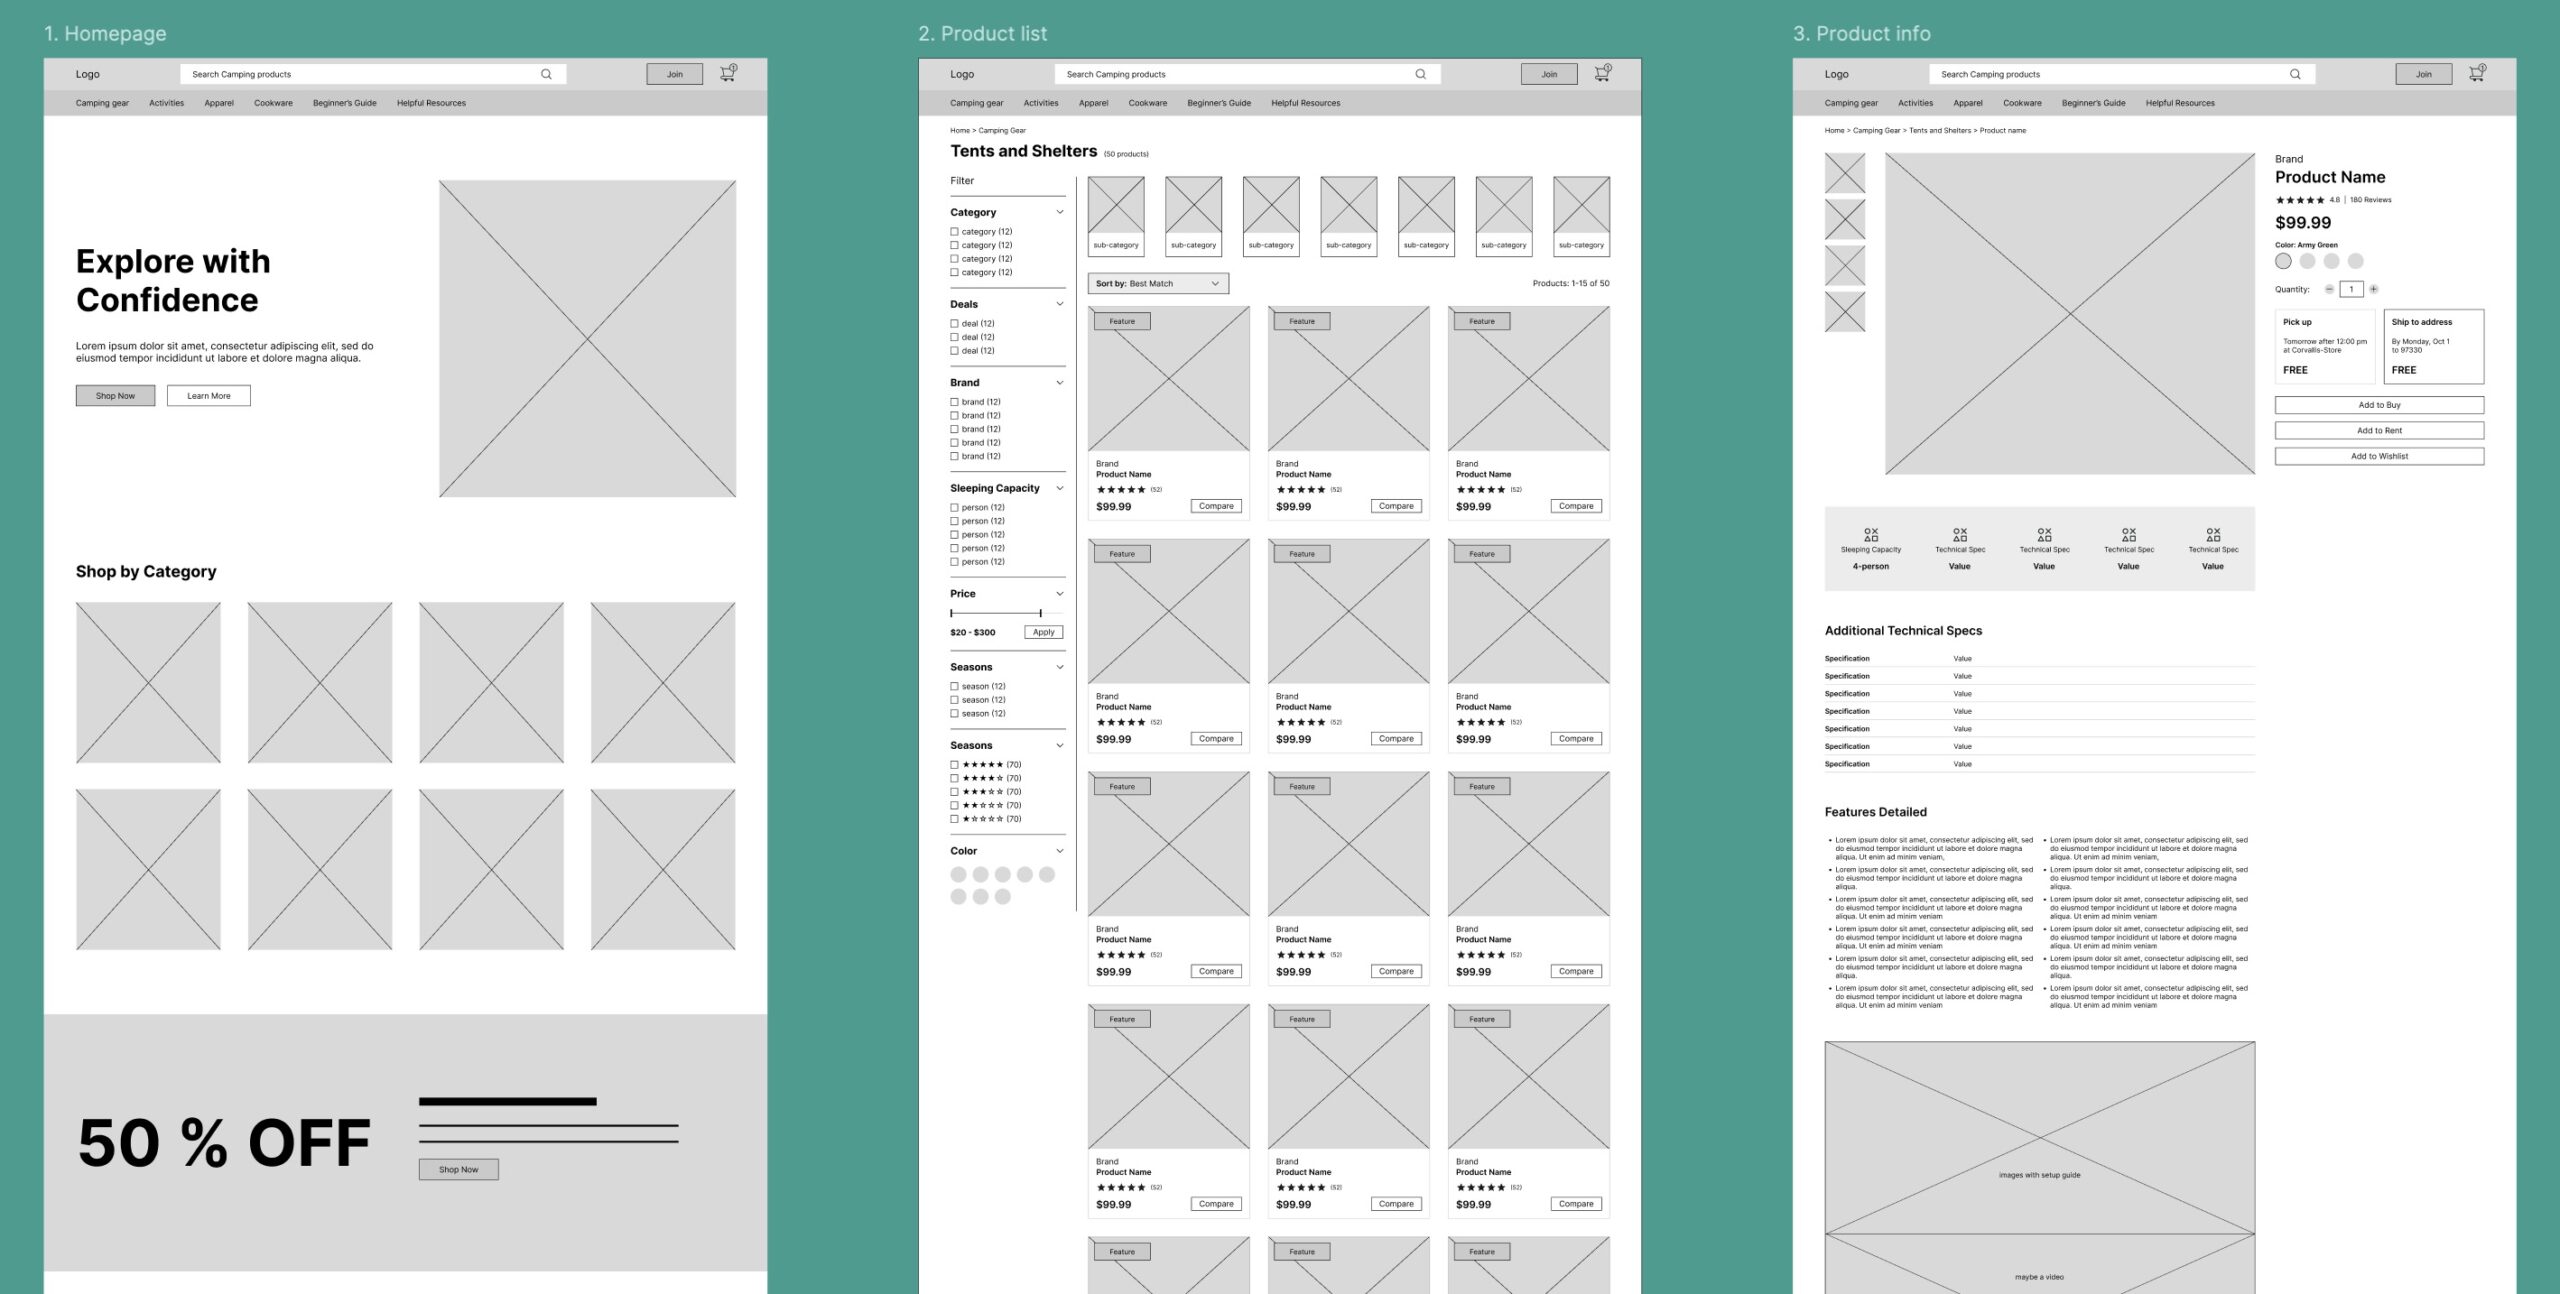Select the outlined Army Green color swatch
The width and height of the screenshot is (2560, 1294).
[2283, 261]
